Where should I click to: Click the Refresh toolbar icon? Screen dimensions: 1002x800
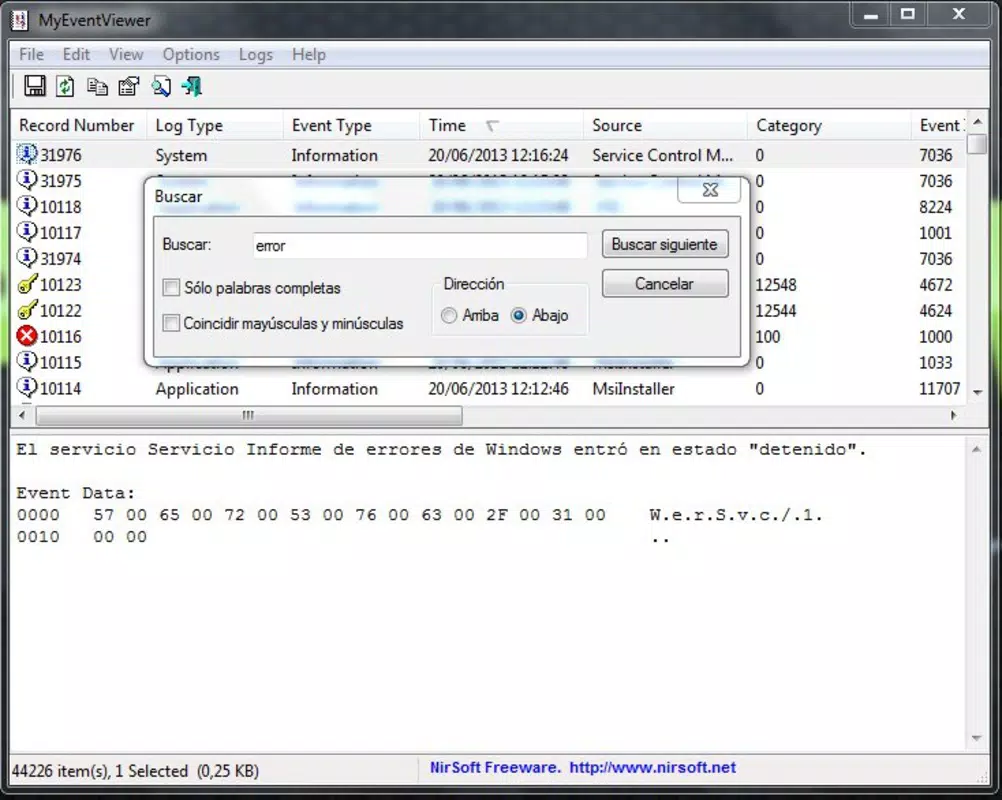click(x=65, y=86)
